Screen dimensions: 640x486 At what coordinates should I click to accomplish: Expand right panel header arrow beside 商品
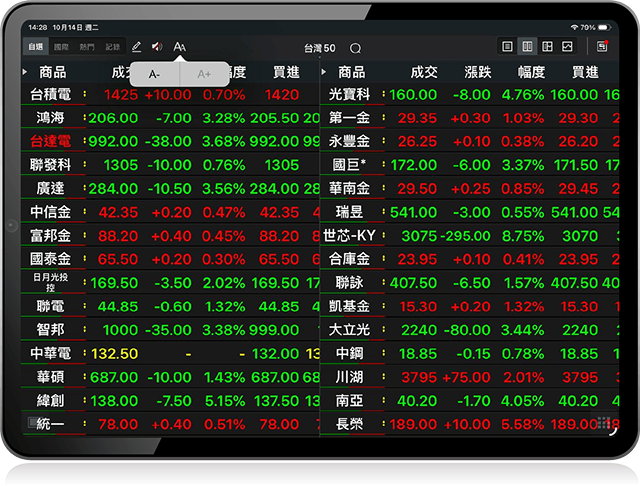tap(324, 72)
